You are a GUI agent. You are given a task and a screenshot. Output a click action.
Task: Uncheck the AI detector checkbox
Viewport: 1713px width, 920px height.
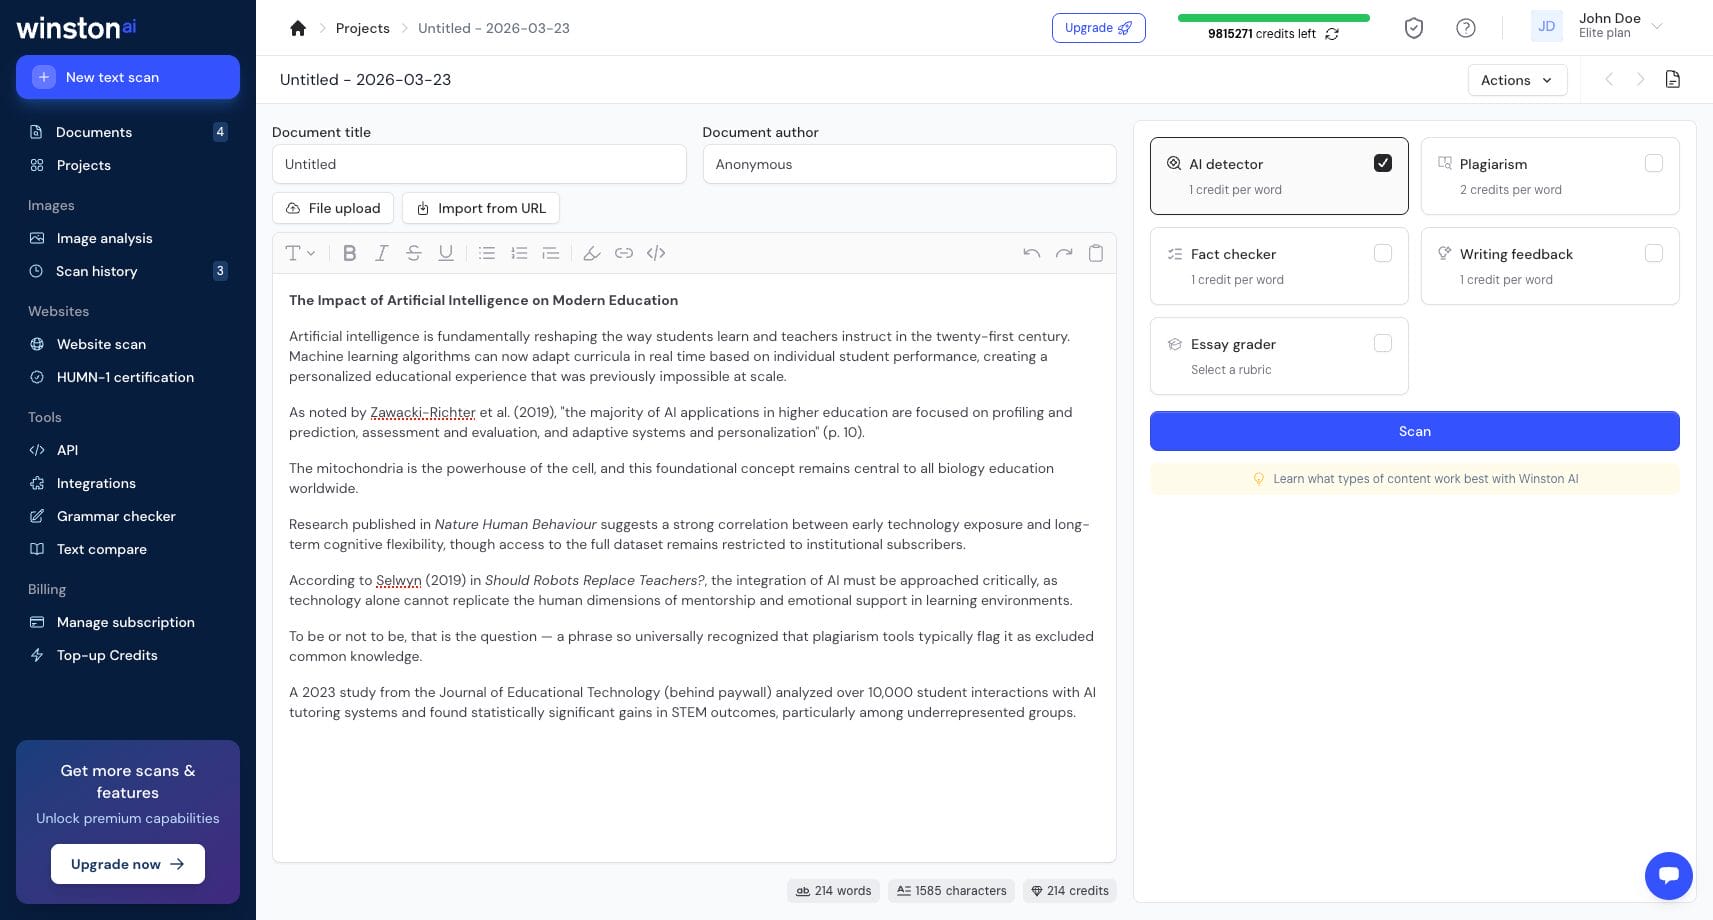coord(1383,163)
